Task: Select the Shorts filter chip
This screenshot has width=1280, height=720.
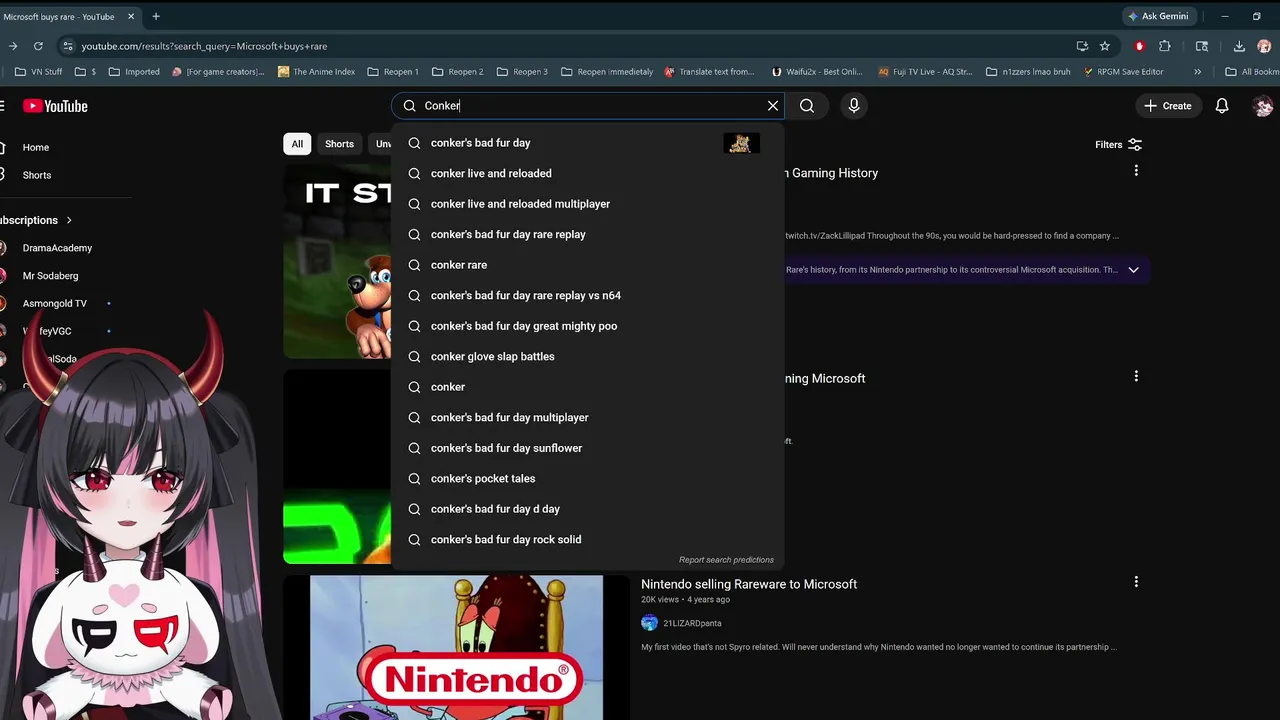Action: click(x=339, y=144)
